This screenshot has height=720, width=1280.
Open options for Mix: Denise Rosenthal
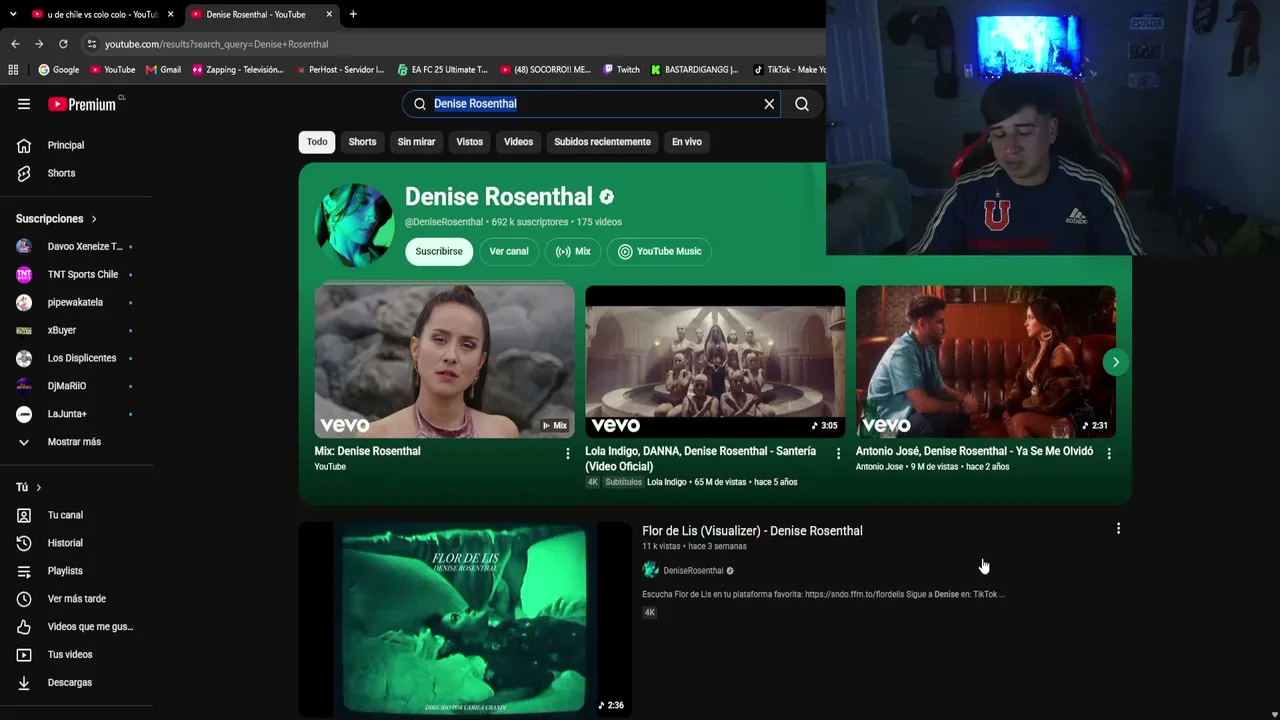point(568,453)
